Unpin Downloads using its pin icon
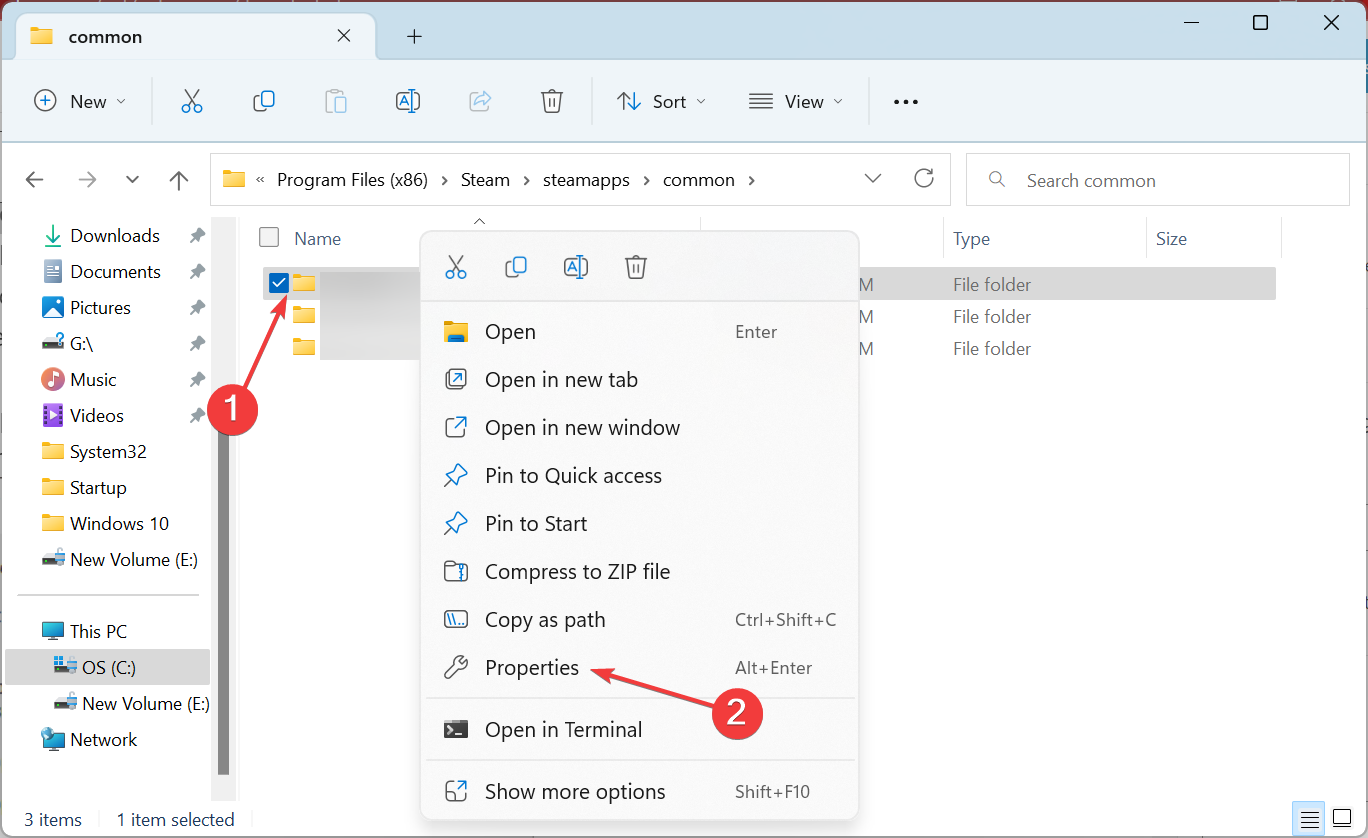Viewport: 1368px width, 838px height. tap(197, 236)
